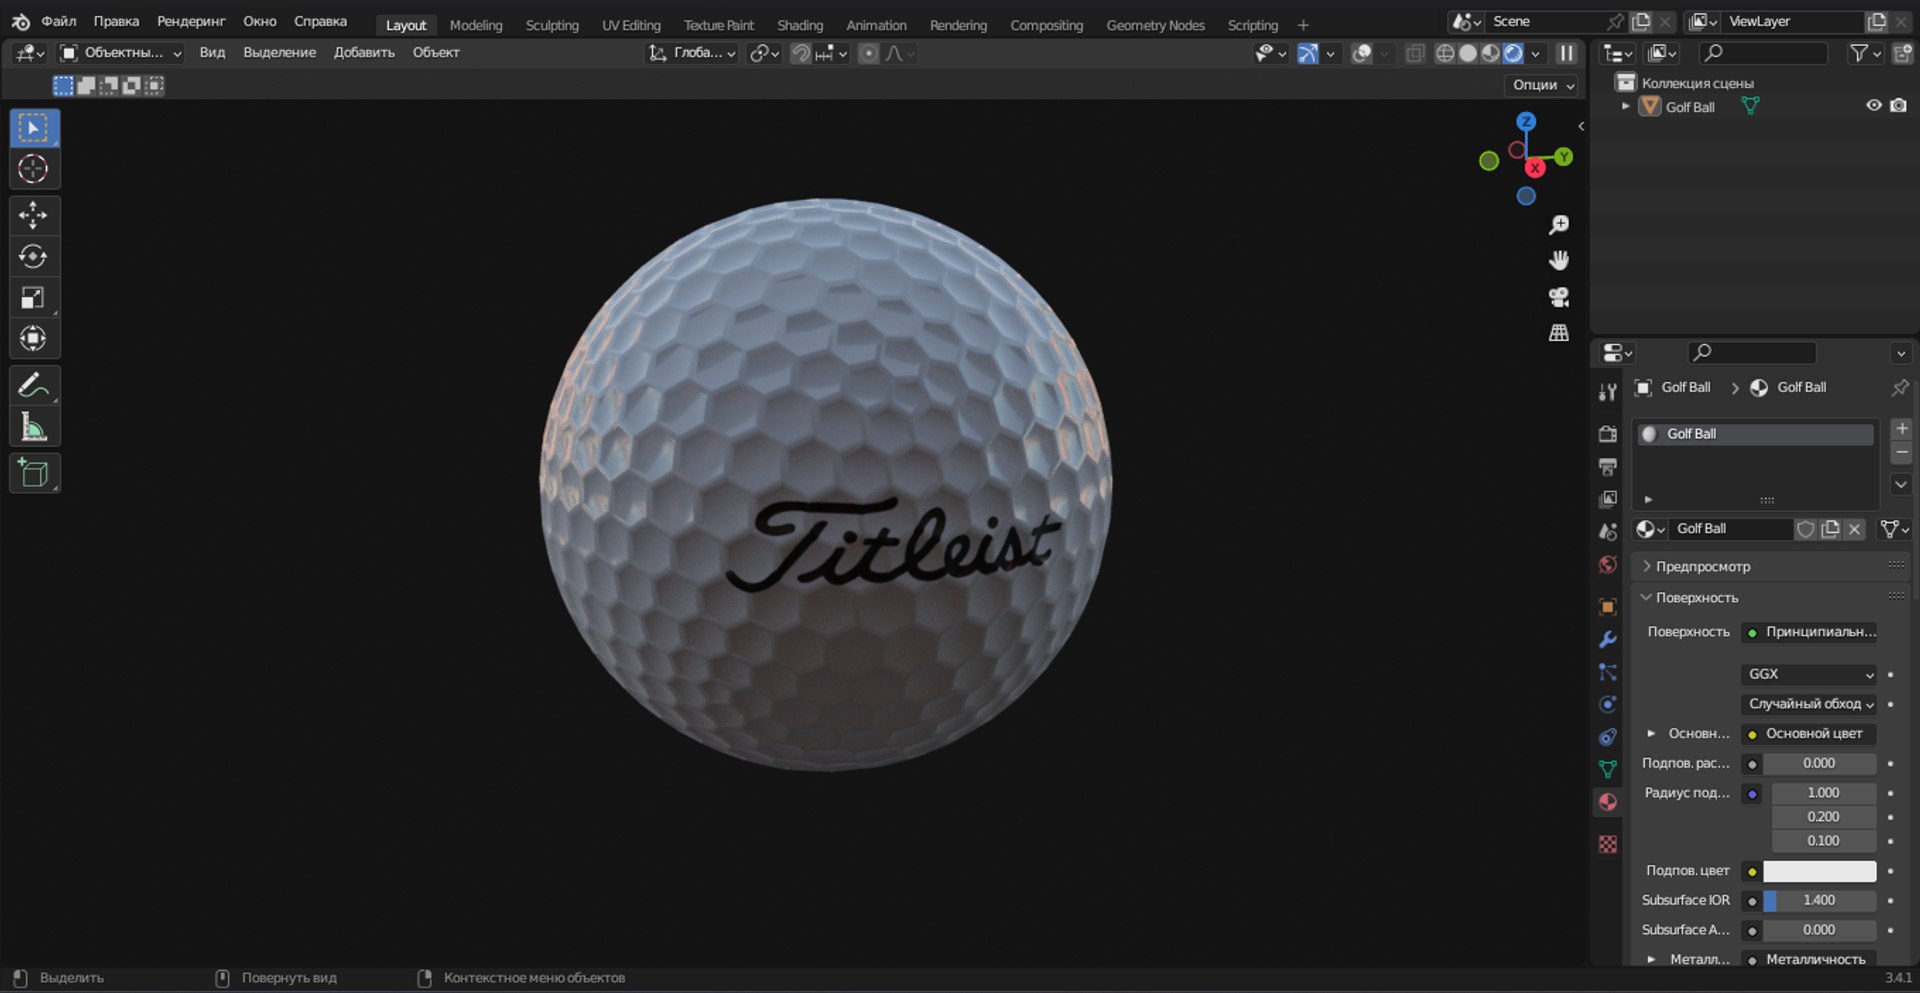Image resolution: width=1920 pixels, height=993 pixels.
Task: Open the Object Data mesh properties tab
Action: tap(1607, 769)
